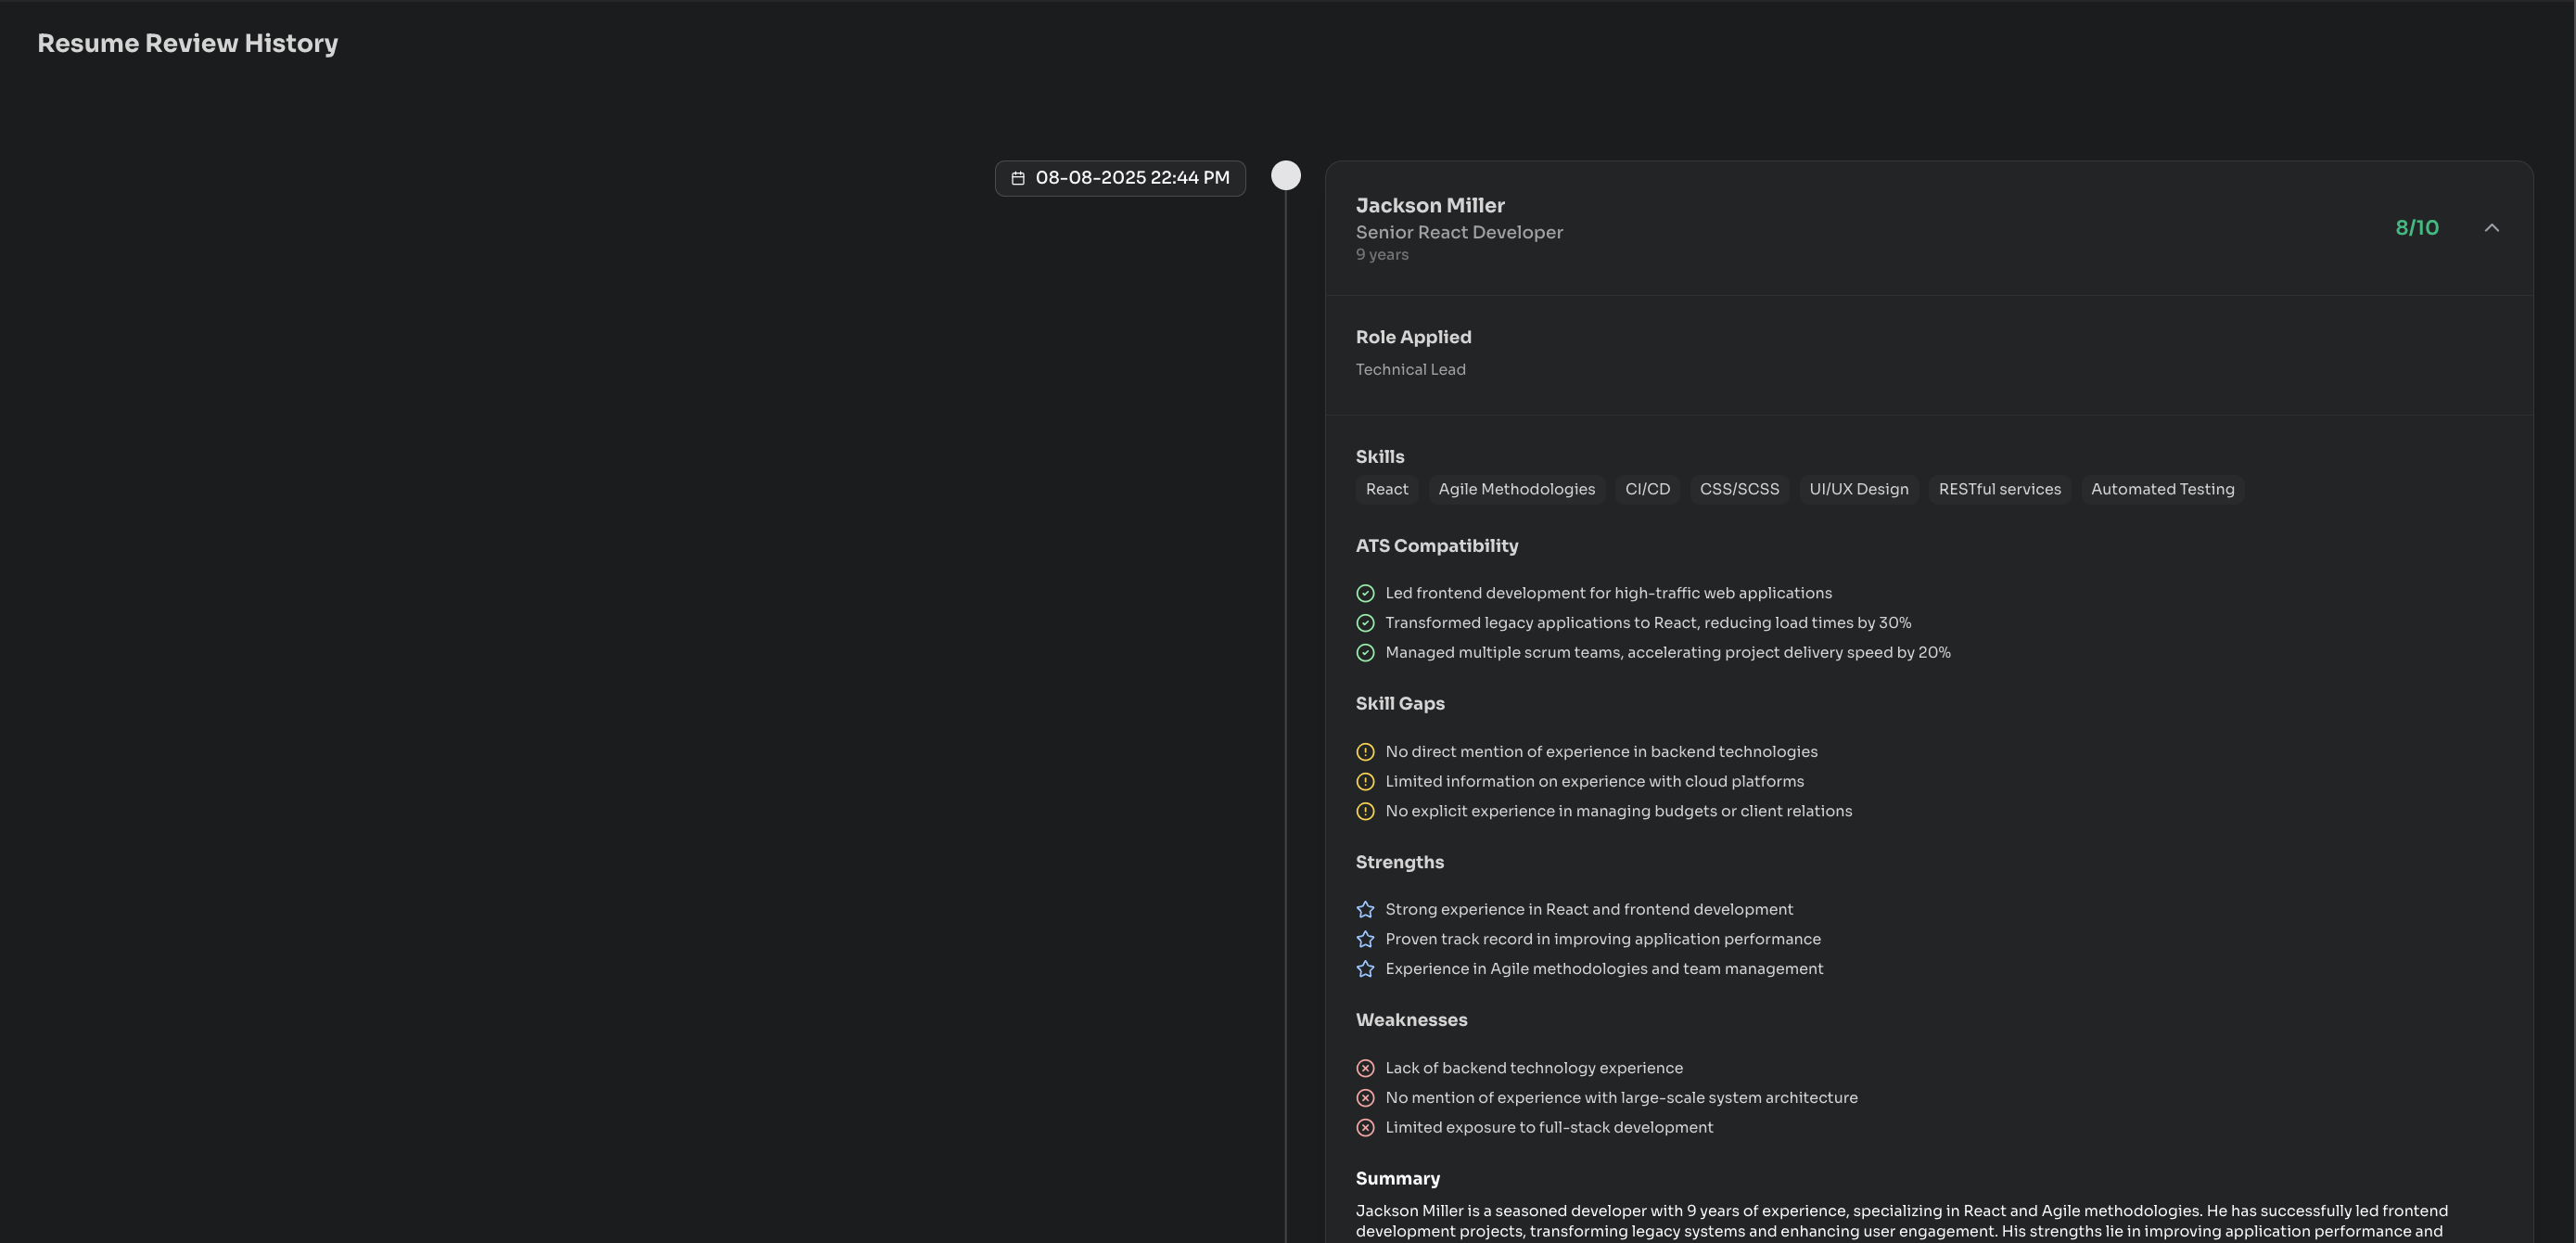Collapse the Jackson Miller review card chevron

pos(2491,228)
